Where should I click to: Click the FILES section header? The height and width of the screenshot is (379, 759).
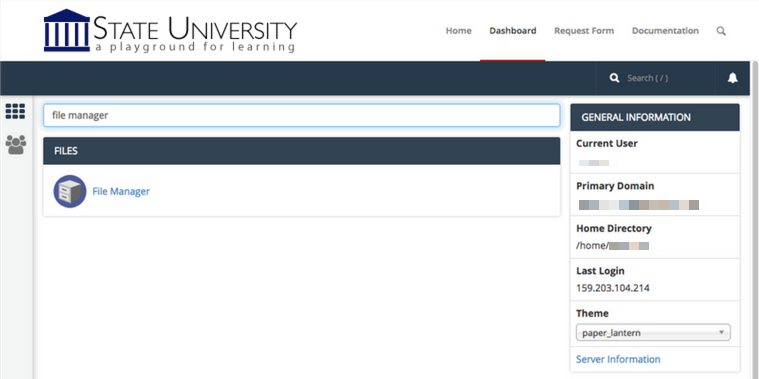[302, 151]
